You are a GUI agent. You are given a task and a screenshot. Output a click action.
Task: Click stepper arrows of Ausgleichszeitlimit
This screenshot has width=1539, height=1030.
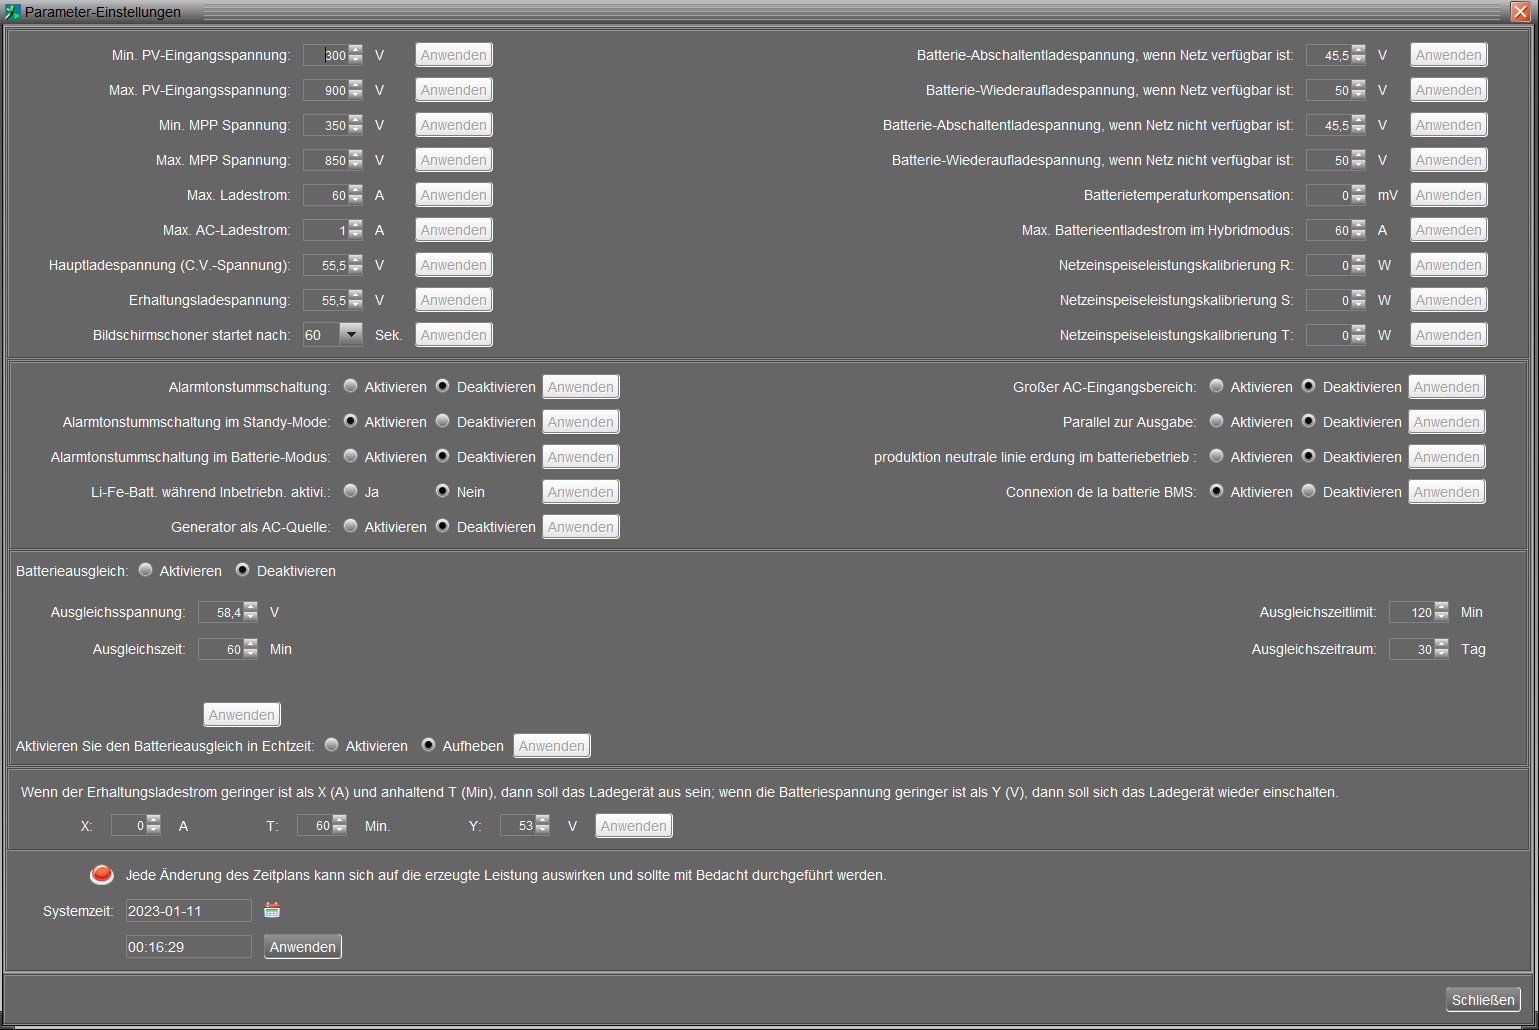1441,612
